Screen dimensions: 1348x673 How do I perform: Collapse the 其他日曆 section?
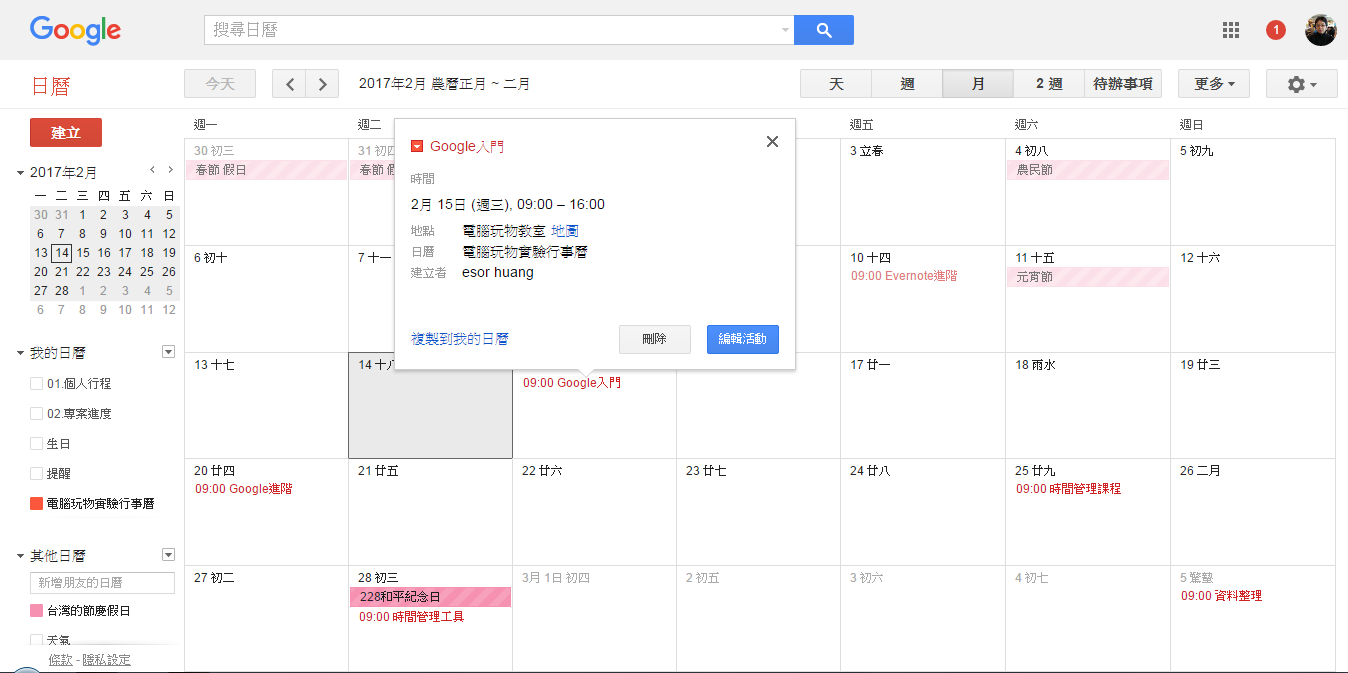coord(20,556)
